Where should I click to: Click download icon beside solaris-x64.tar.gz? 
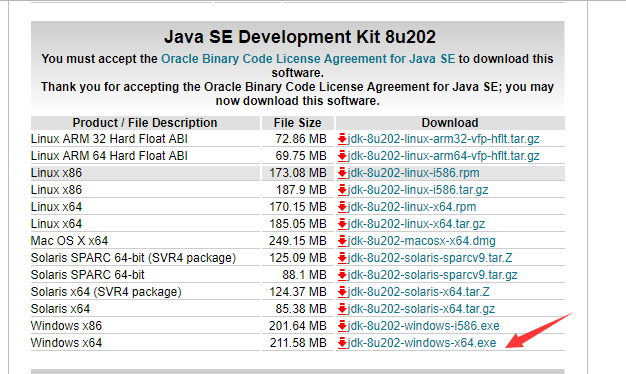[x=342, y=309]
